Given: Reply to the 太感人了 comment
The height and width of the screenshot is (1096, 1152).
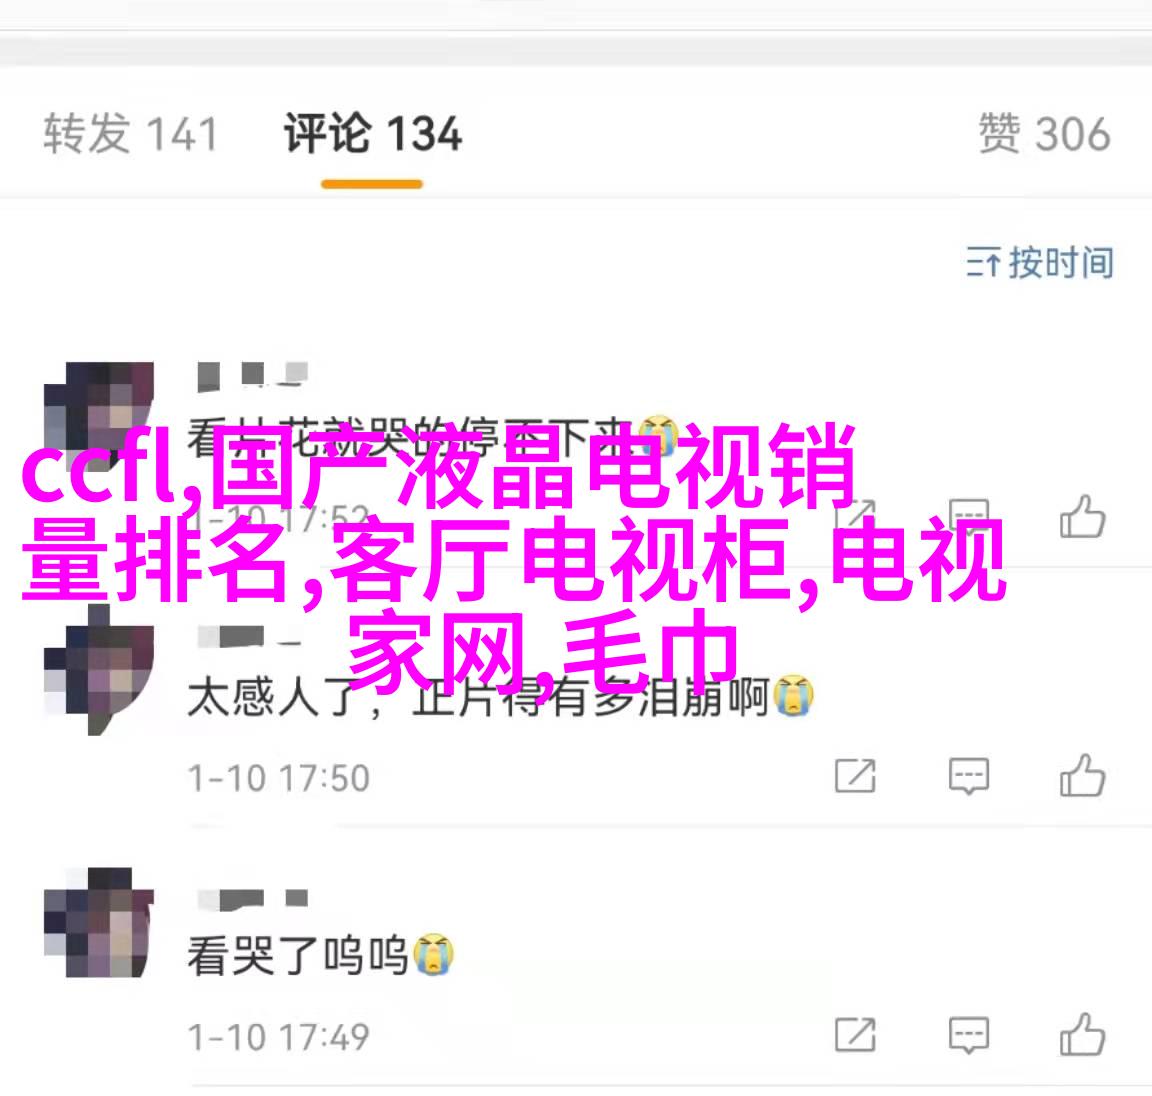Looking at the screenshot, I should coord(969,776).
